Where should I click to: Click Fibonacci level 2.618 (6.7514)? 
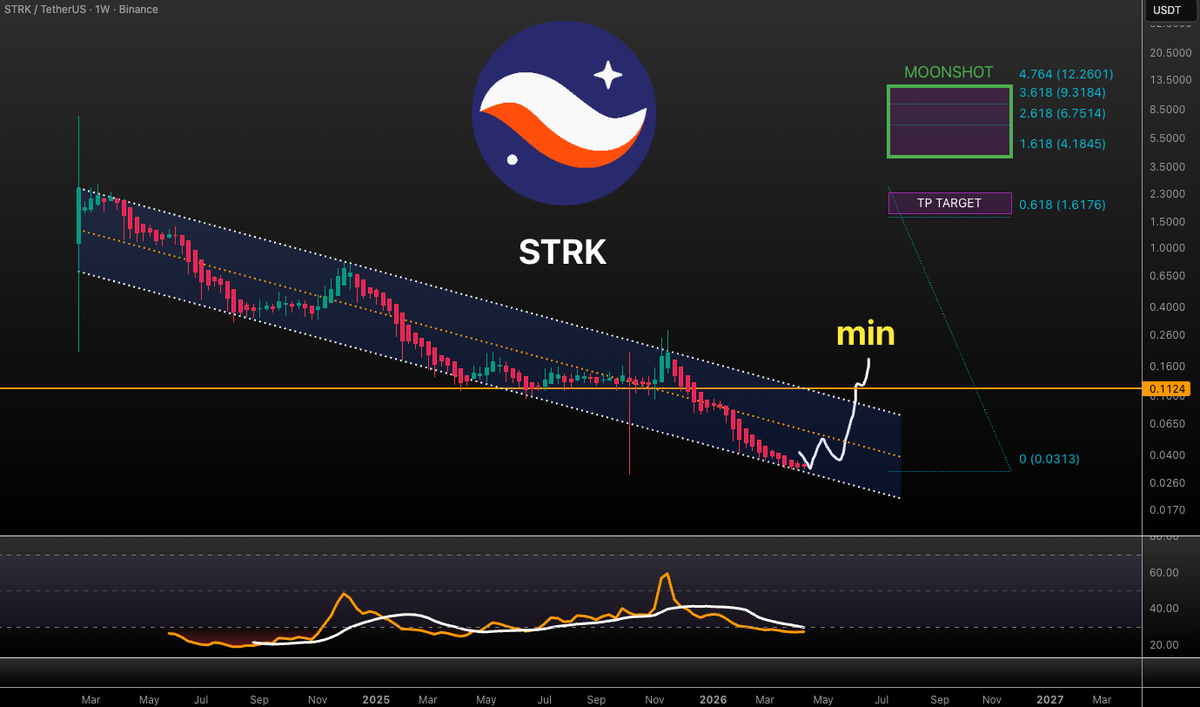tap(1064, 113)
